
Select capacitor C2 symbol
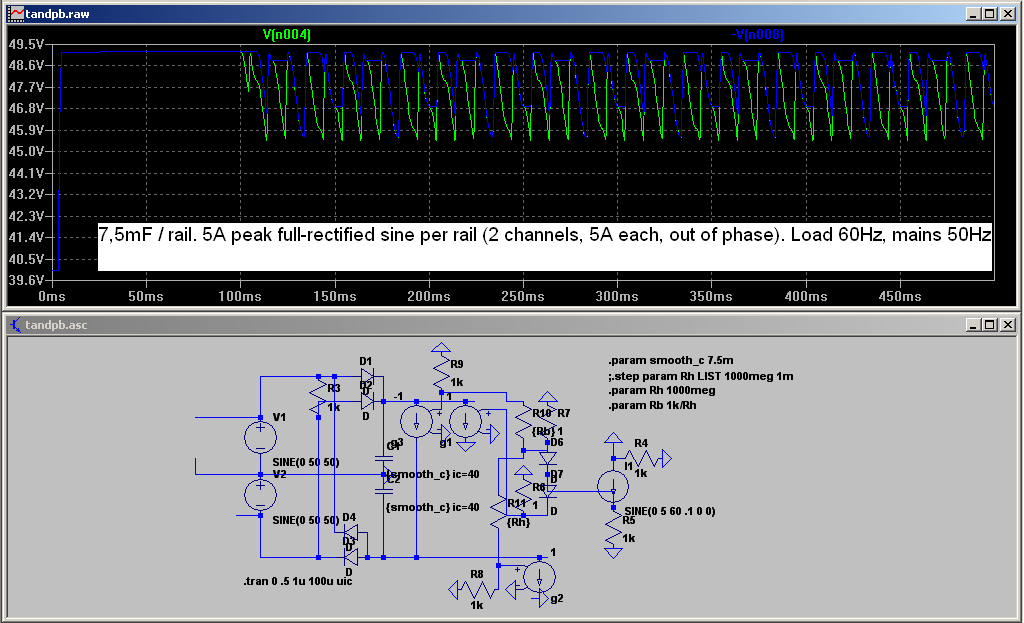[383, 490]
